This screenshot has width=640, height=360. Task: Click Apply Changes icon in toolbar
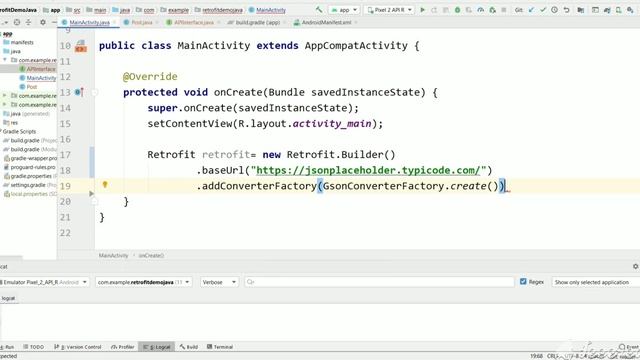pos(434,9)
